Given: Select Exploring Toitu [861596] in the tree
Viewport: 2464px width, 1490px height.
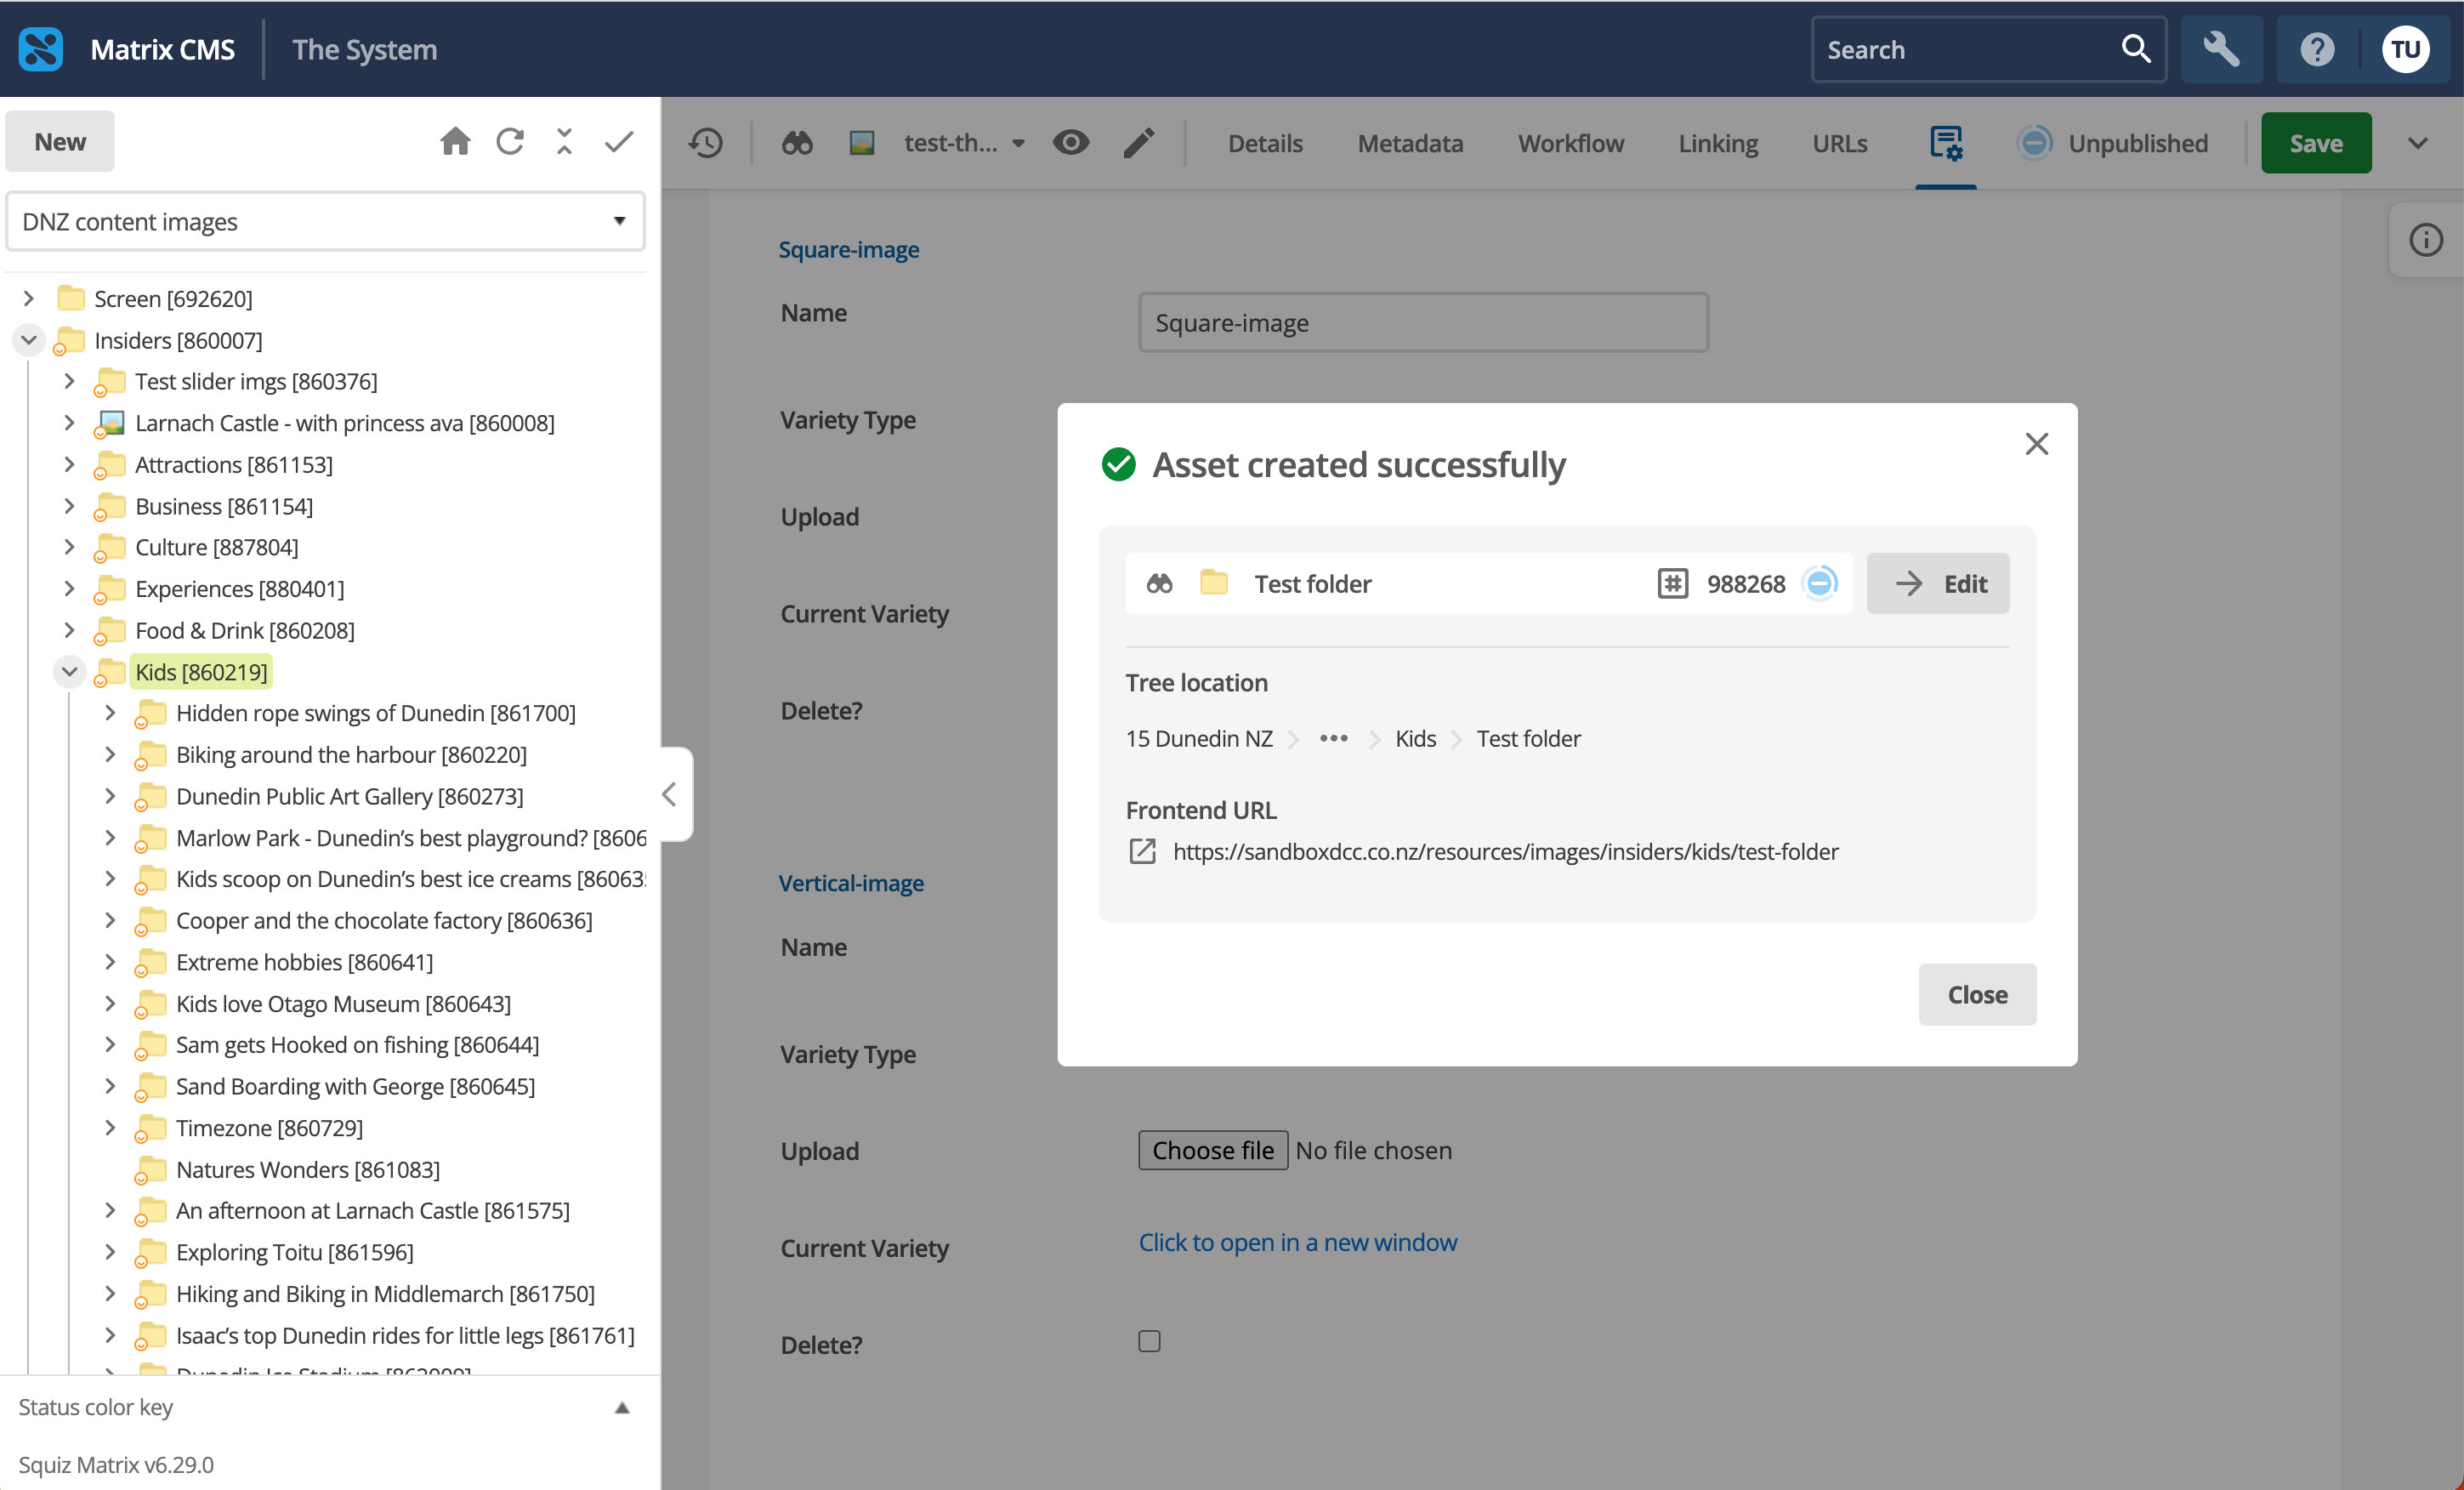Looking at the screenshot, I should point(294,1252).
